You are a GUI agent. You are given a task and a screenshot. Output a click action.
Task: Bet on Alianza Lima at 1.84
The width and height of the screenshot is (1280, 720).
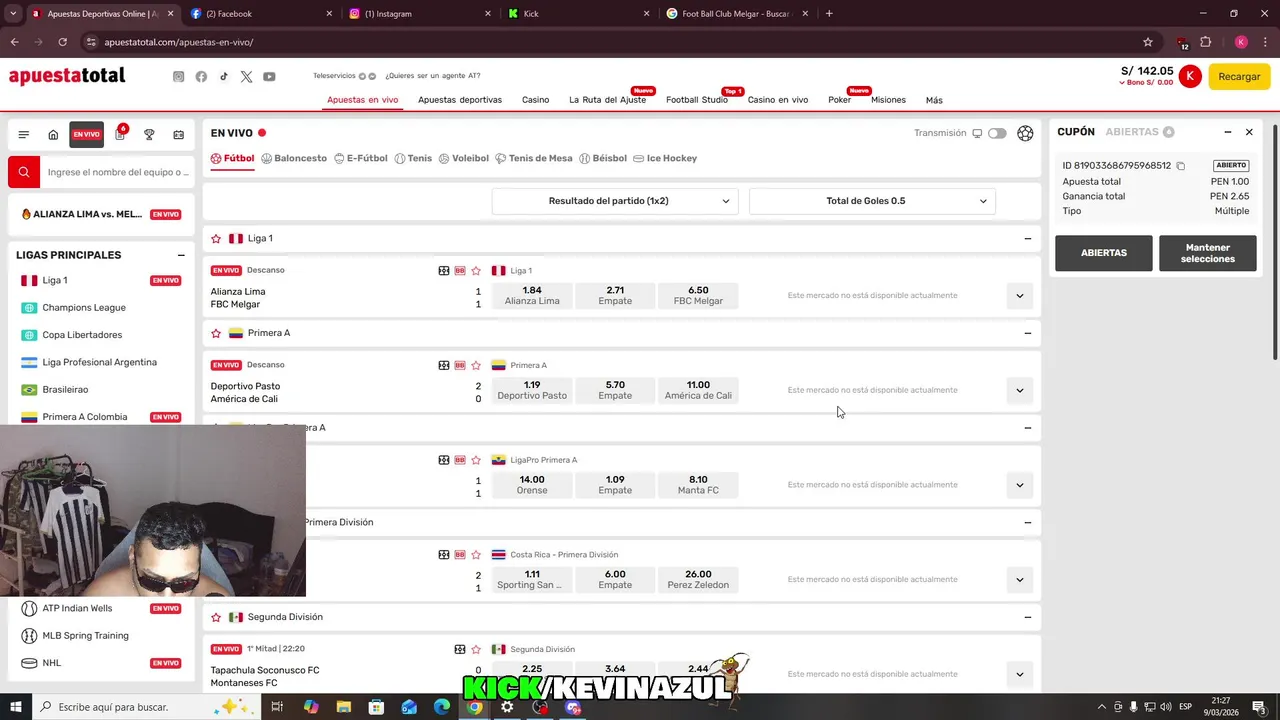[532, 296]
